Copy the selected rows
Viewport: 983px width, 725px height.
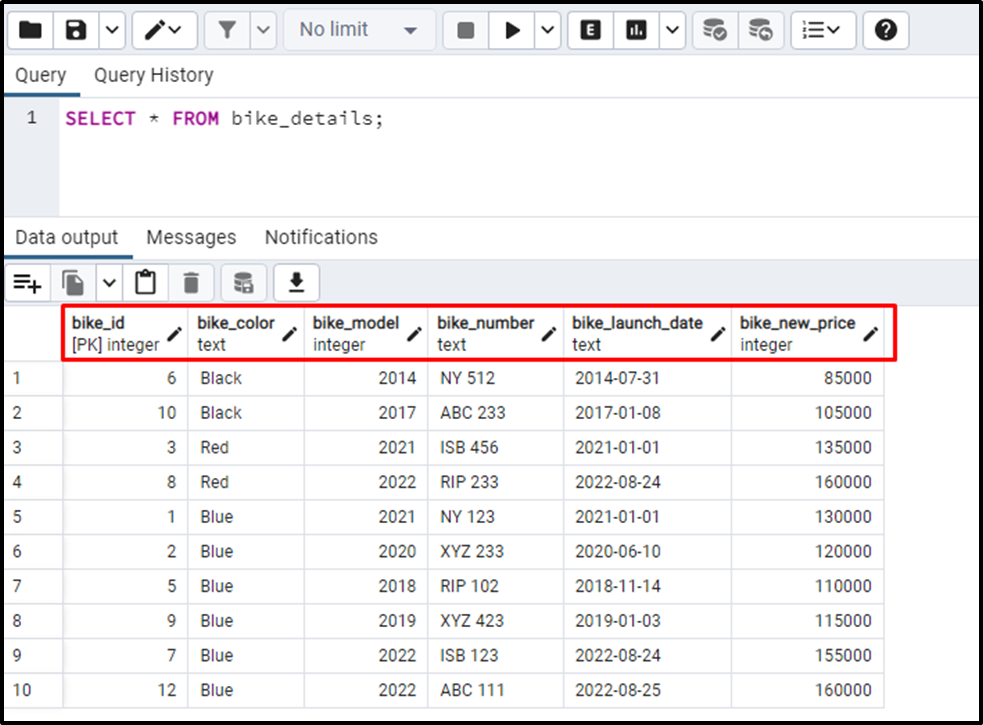click(72, 282)
